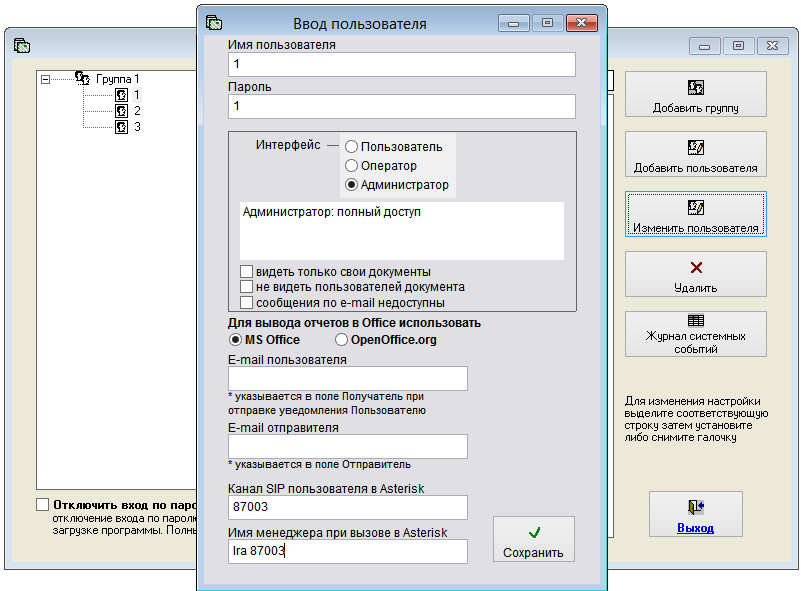This screenshot has height=591, width=801.
Task: Enable не видеть пользователей документа checkbox
Action: (246, 287)
